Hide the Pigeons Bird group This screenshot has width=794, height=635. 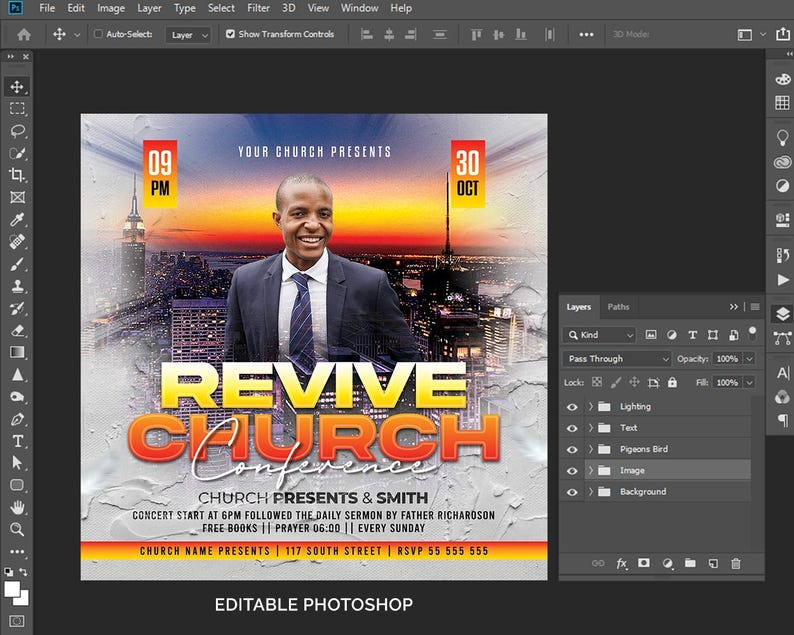pyautogui.click(x=572, y=449)
